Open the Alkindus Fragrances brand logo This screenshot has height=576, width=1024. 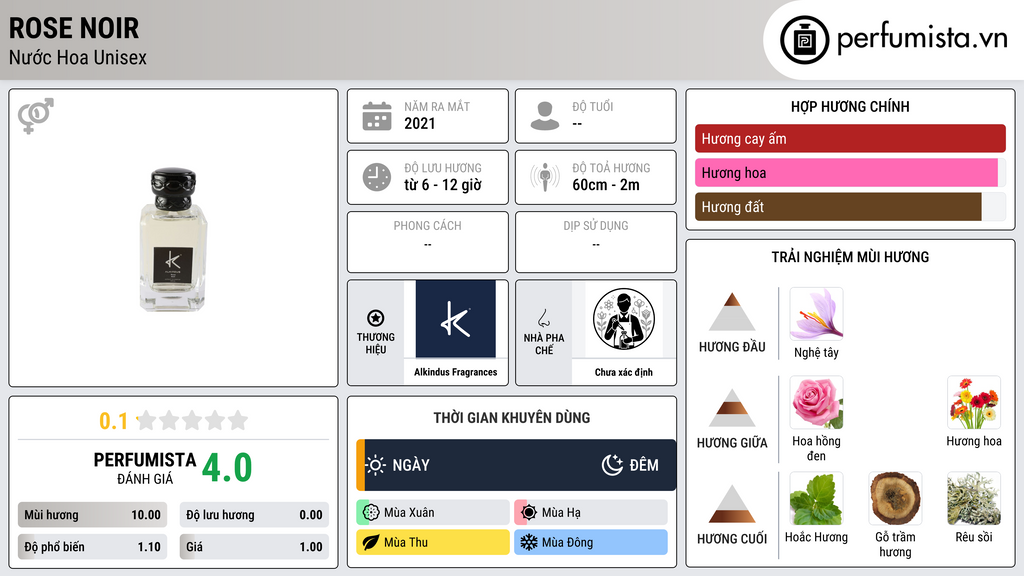[455, 319]
